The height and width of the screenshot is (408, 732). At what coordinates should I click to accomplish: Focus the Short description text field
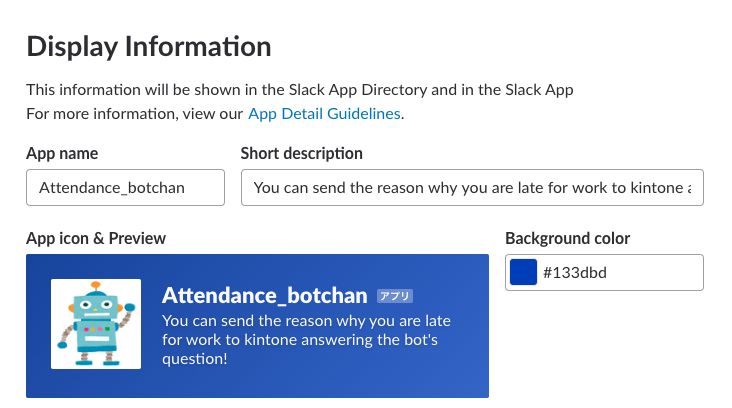[472, 187]
